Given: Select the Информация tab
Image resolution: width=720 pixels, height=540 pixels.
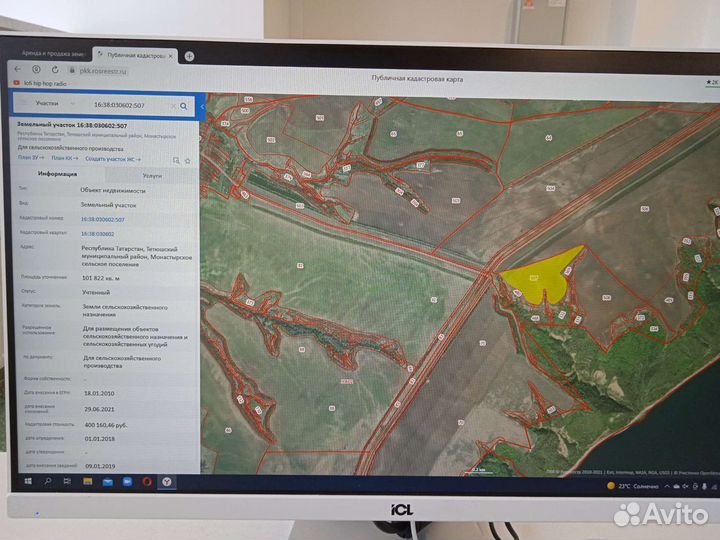Looking at the screenshot, I should [58, 173].
